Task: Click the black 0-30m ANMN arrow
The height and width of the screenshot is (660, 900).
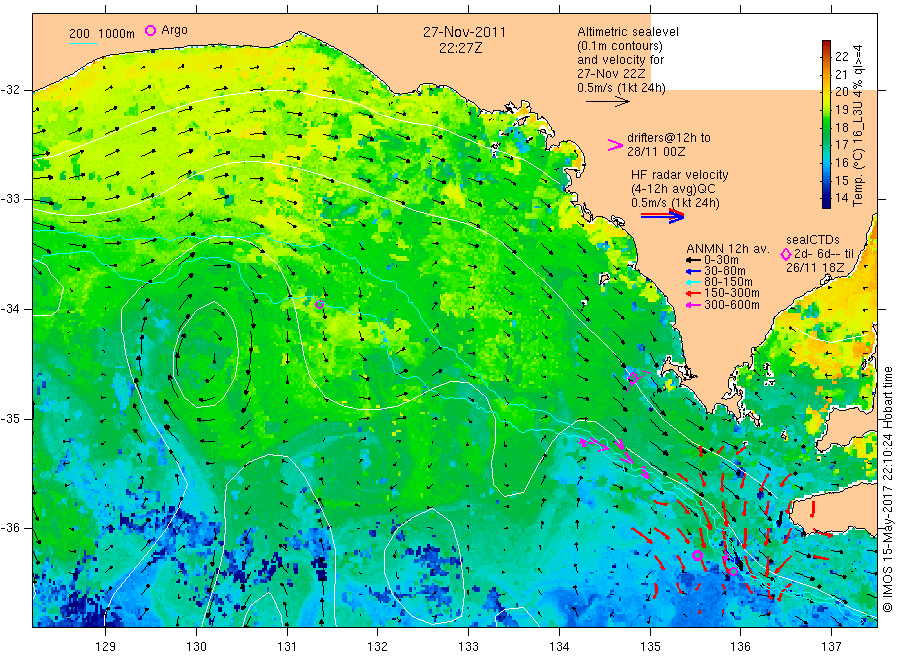Action: tap(694, 260)
